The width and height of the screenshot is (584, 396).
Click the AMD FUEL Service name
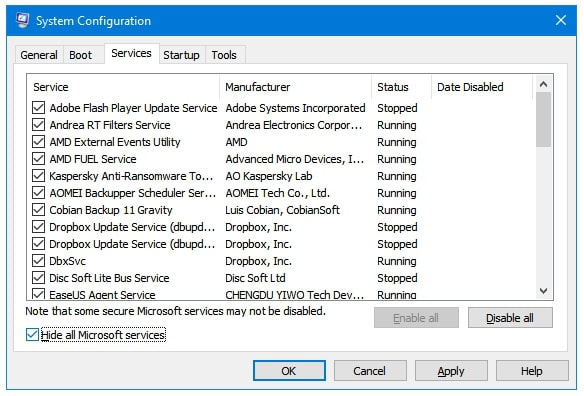[93, 159]
